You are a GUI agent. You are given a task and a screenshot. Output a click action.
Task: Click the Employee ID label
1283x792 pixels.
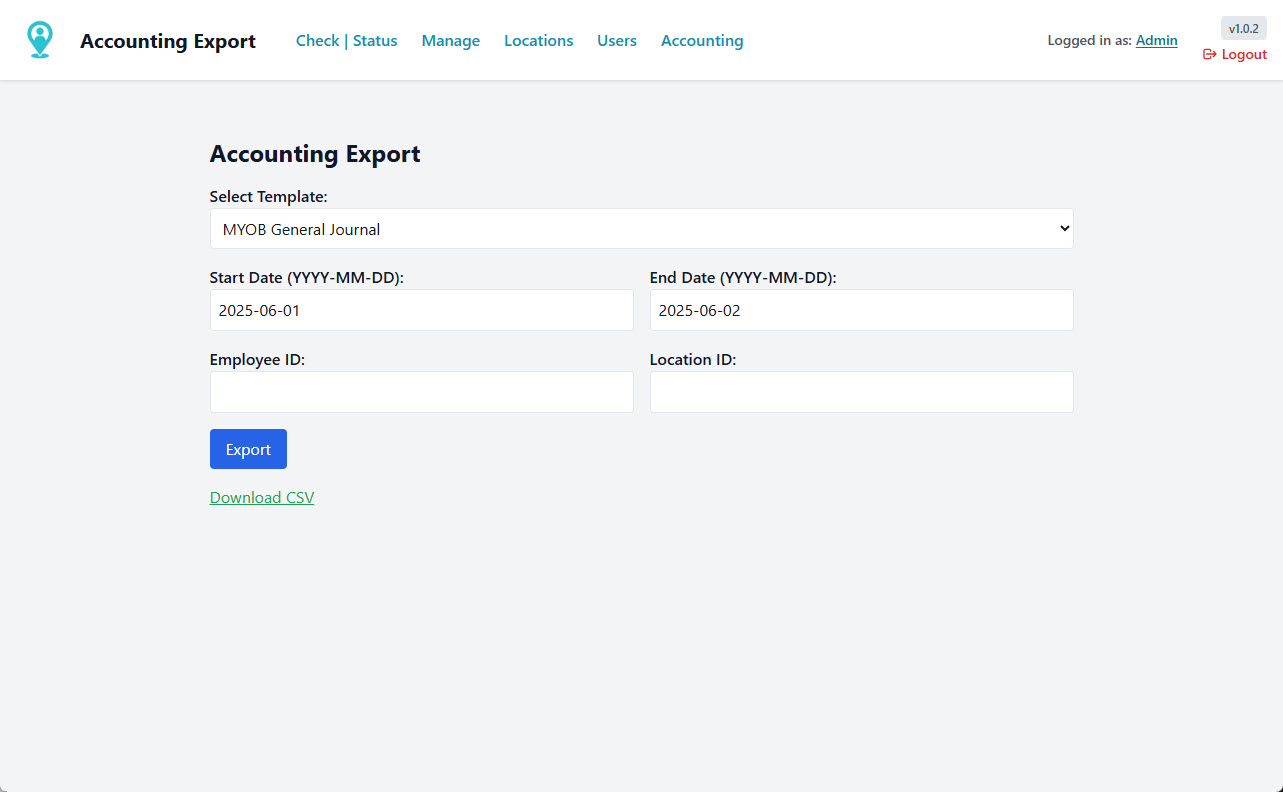(x=257, y=360)
